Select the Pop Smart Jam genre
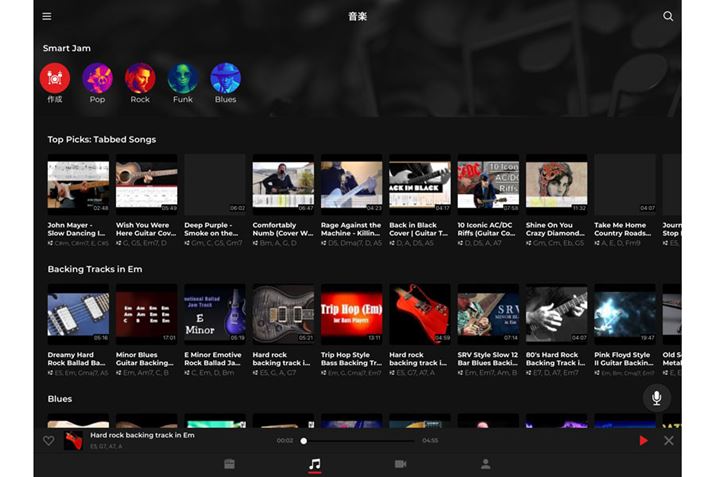715x477 pixels. (97, 78)
